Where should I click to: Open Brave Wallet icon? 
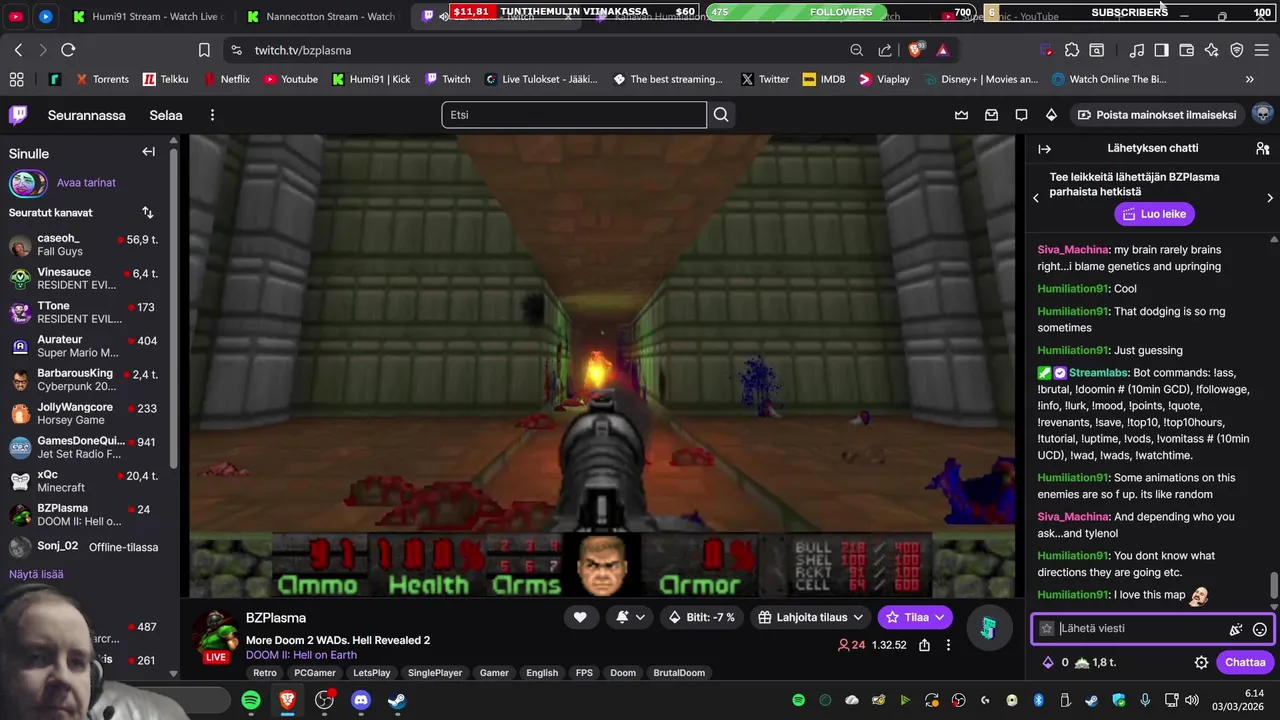[x=1187, y=50]
